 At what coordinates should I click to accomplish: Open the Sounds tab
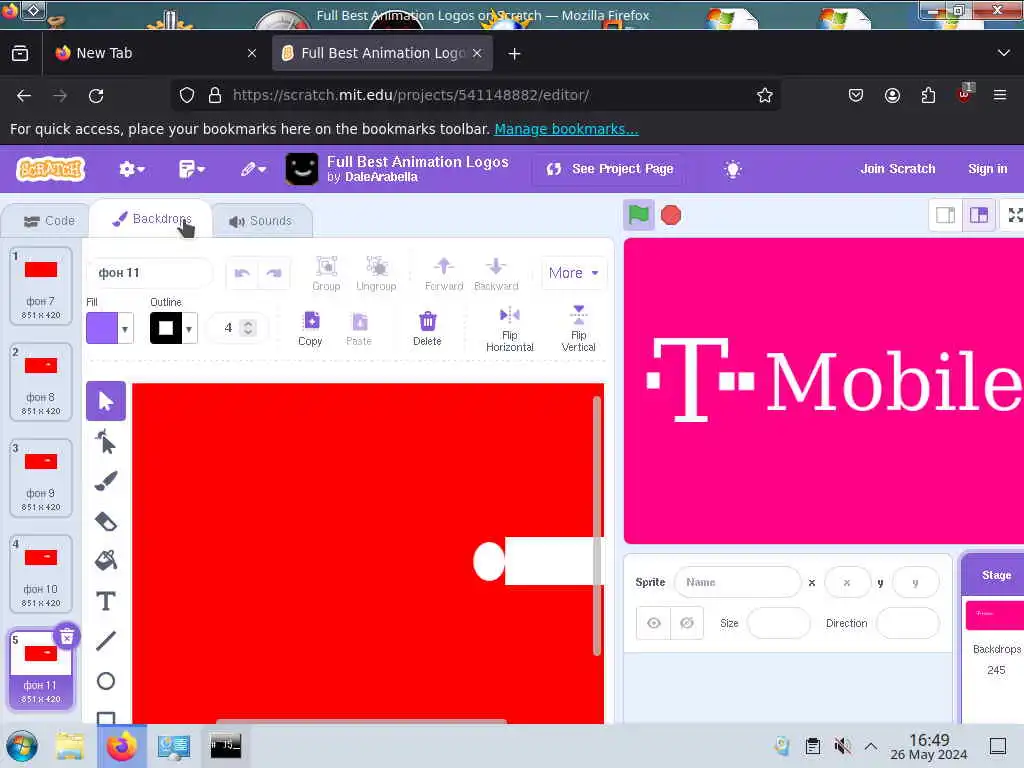[x=261, y=221]
